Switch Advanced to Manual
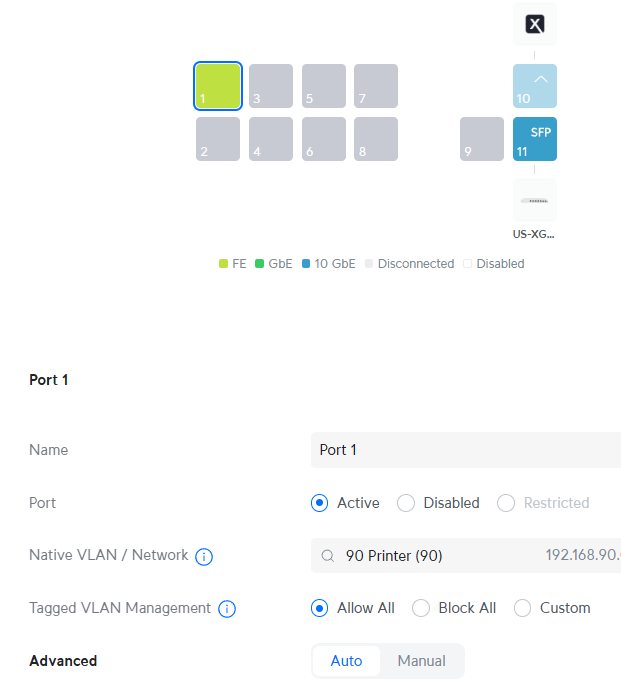 (x=421, y=661)
